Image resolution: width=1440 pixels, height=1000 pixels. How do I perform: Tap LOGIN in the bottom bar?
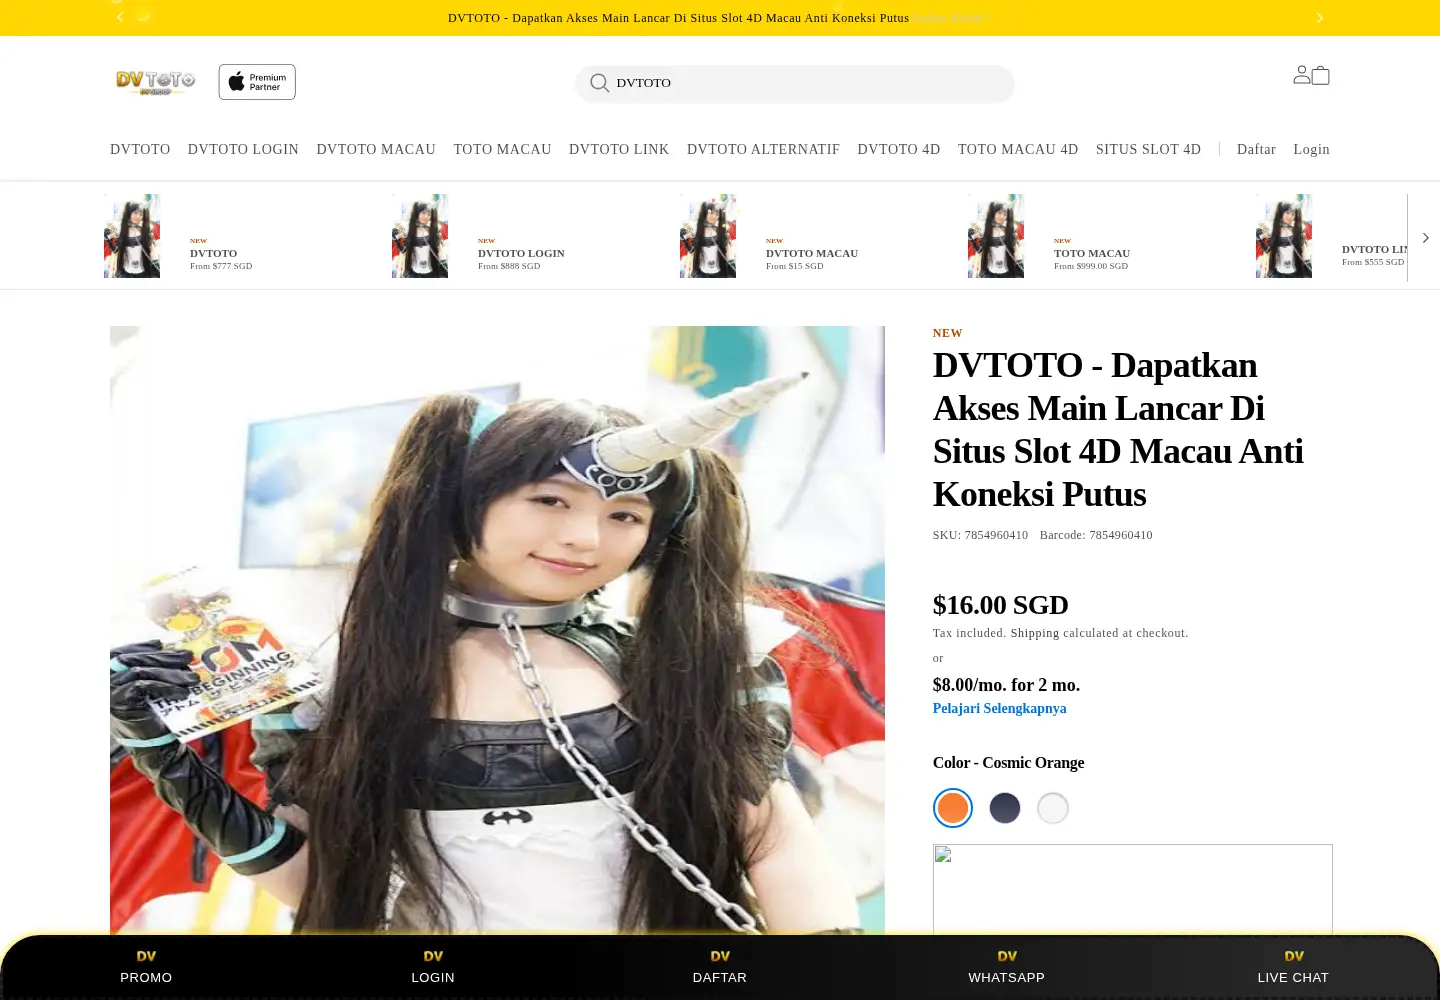click(x=433, y=967)
